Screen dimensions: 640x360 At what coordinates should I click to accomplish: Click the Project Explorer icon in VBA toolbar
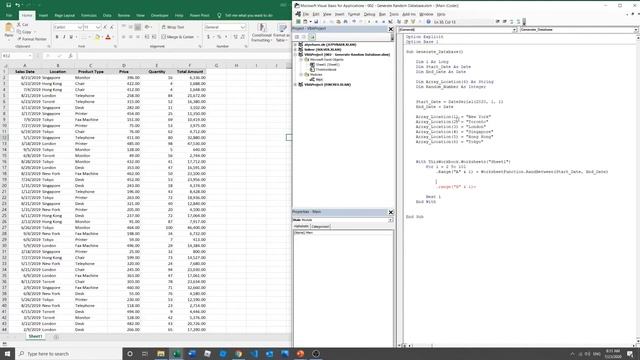pyautogui.click(x=399, y=22)
